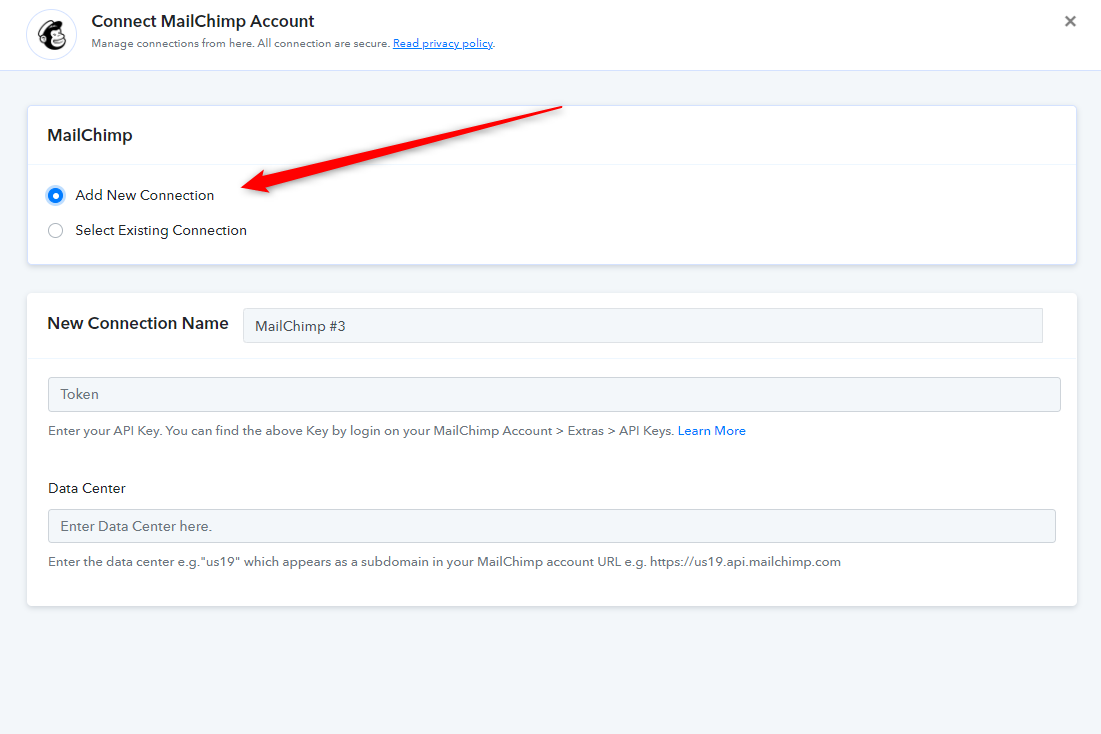This screenshot has width=1101, height=734.
Task: Click the MailChimp monkey logo icon
Action: [x=51, y=34]
